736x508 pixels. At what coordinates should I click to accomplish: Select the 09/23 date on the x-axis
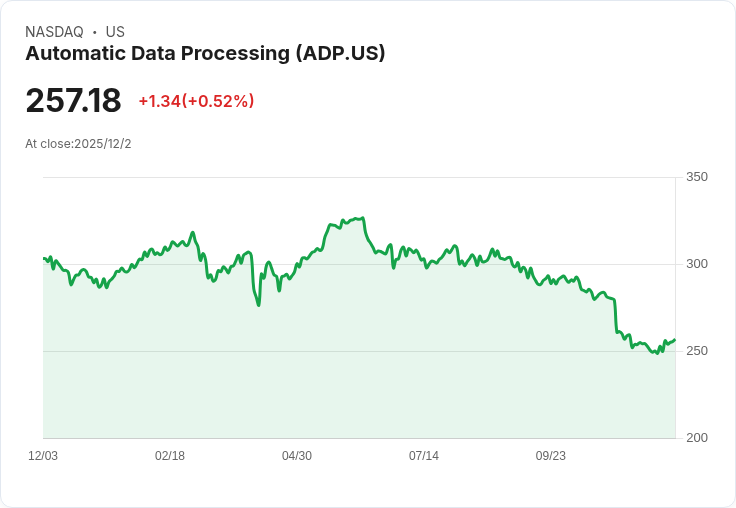pyautogui.click(x=551, y=456)
